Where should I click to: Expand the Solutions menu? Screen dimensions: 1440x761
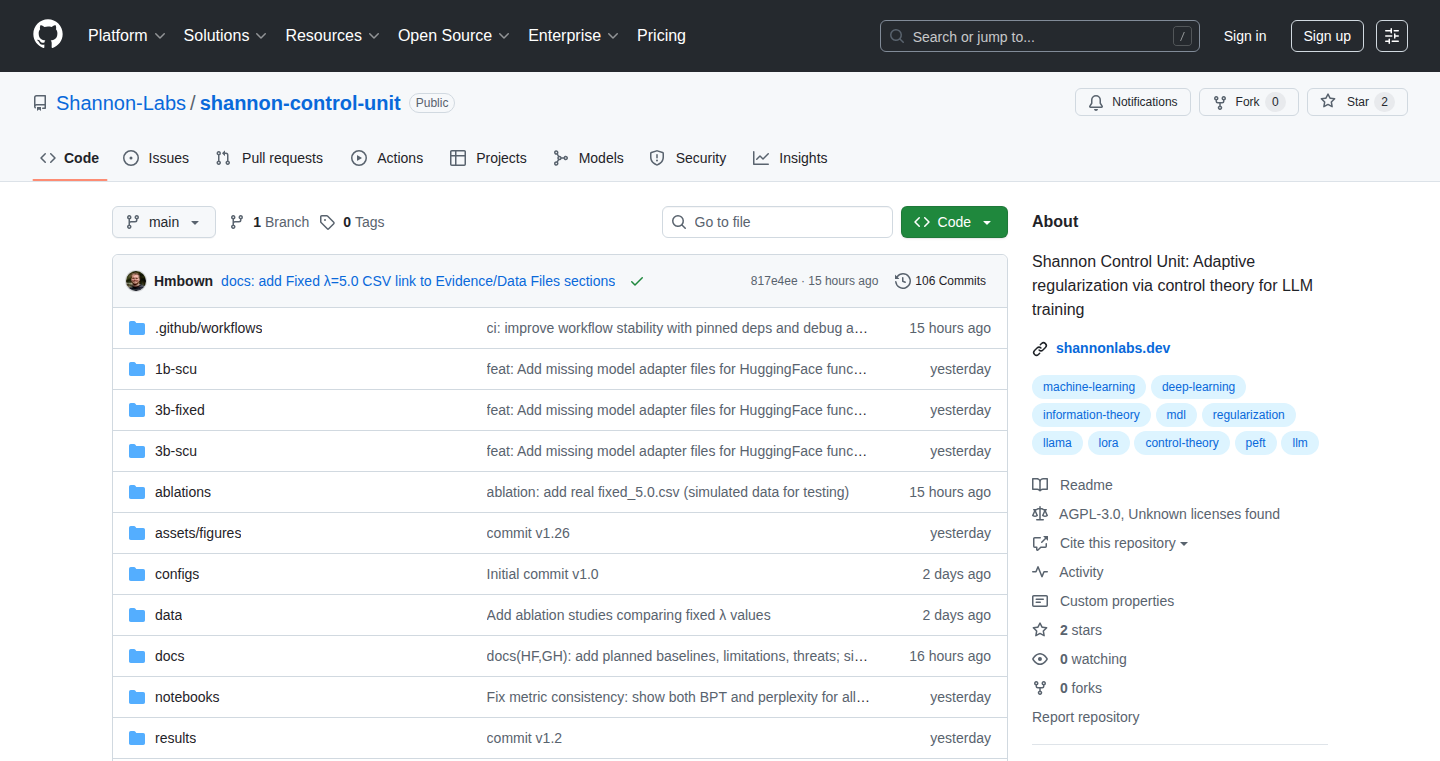click(225, 36)
